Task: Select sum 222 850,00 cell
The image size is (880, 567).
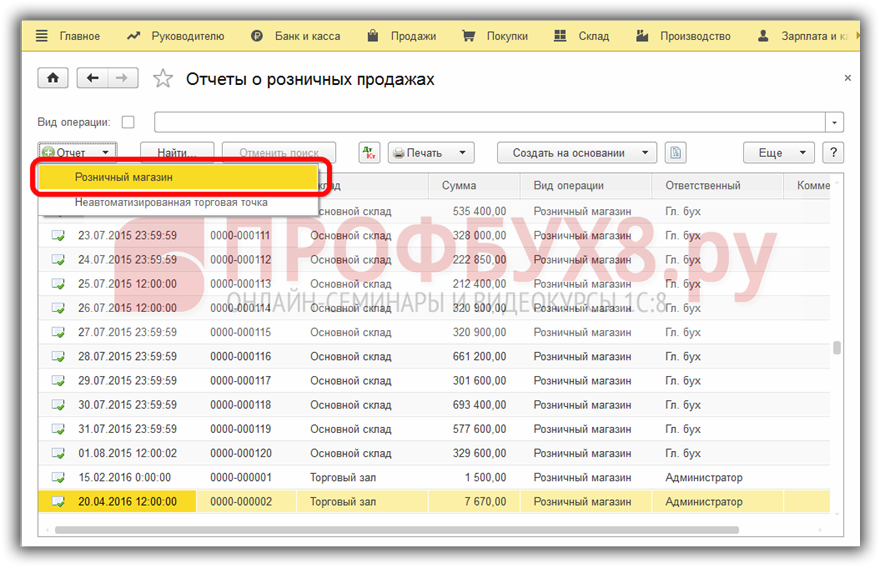Action: 474,260
